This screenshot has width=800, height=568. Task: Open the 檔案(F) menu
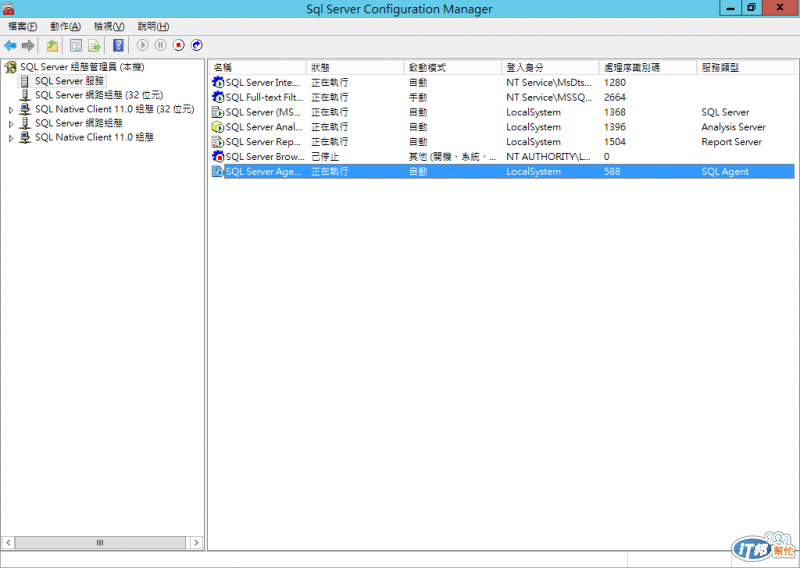pos(22,26)
